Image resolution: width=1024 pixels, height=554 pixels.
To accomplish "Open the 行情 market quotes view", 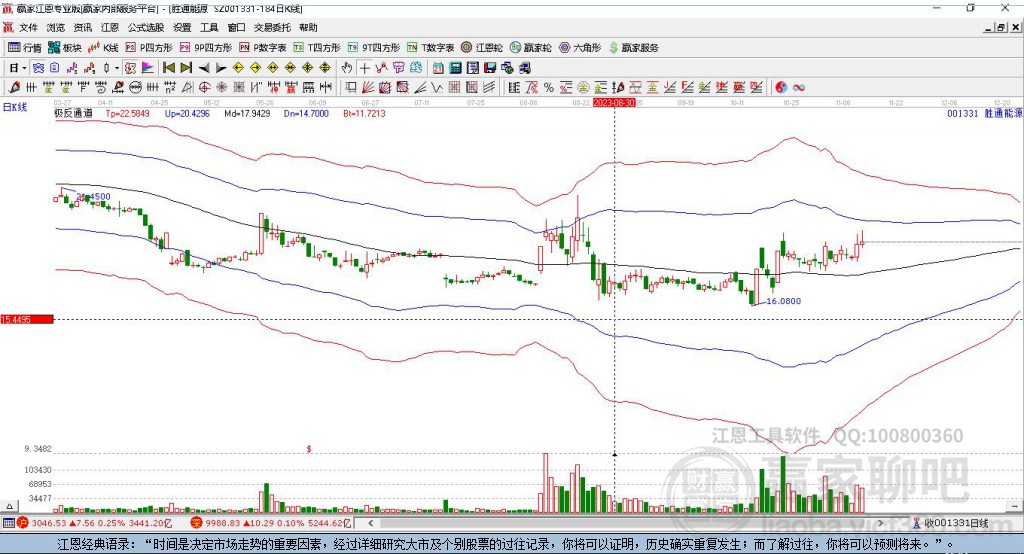I will [25, 48].
